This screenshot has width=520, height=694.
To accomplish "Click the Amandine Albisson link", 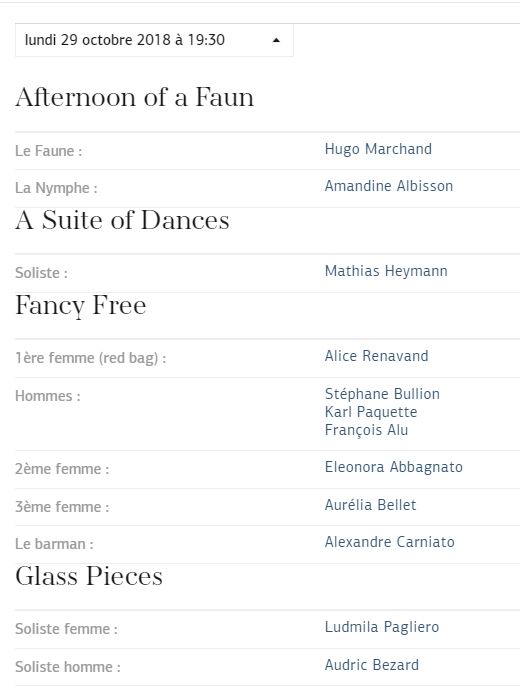I will pos(389,186).
